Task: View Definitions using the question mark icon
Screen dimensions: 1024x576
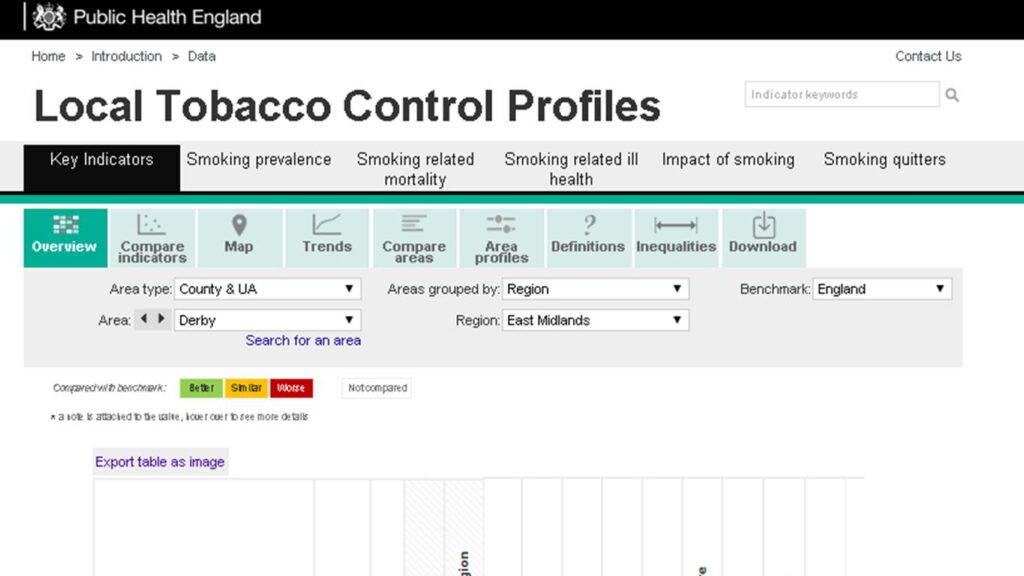Action: [589, 237]
